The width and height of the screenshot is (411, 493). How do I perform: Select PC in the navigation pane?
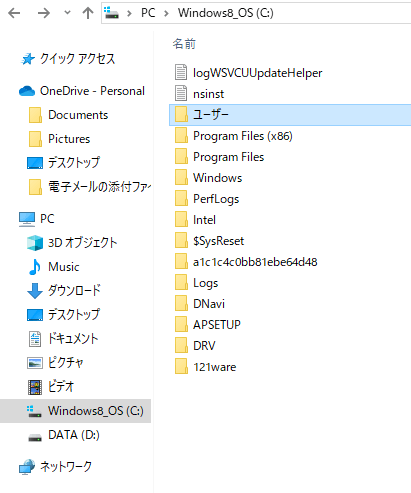(x=47, y=219)
